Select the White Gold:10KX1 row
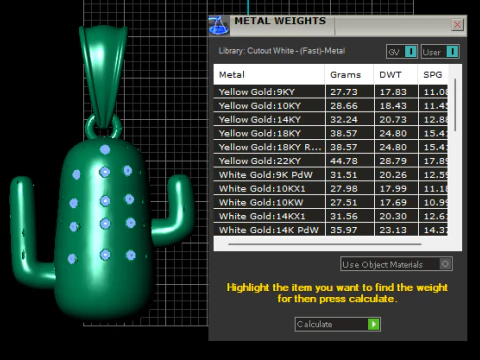 331,189
